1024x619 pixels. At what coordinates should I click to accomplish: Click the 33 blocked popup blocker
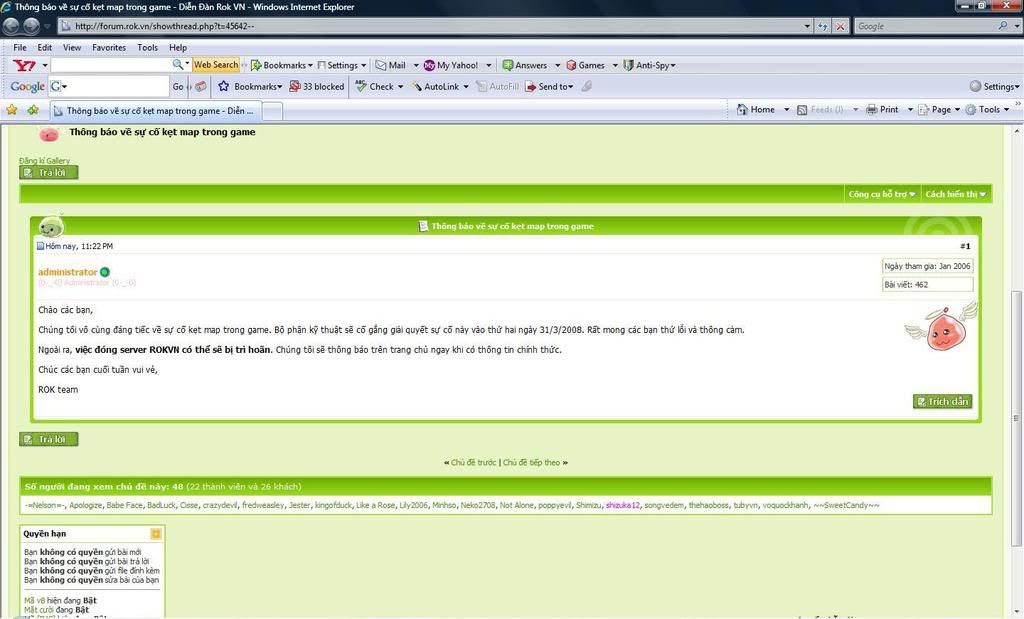pyautogui.click(x=316, y=87)
